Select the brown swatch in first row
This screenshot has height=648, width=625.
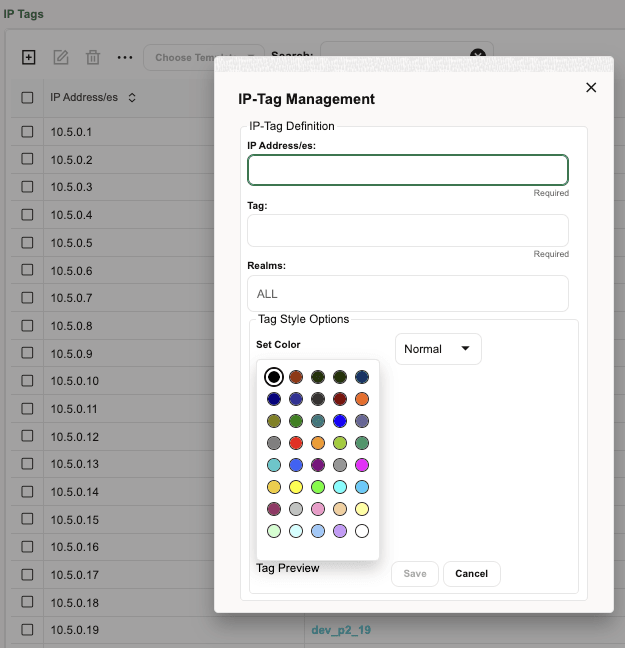coord(296,376)
